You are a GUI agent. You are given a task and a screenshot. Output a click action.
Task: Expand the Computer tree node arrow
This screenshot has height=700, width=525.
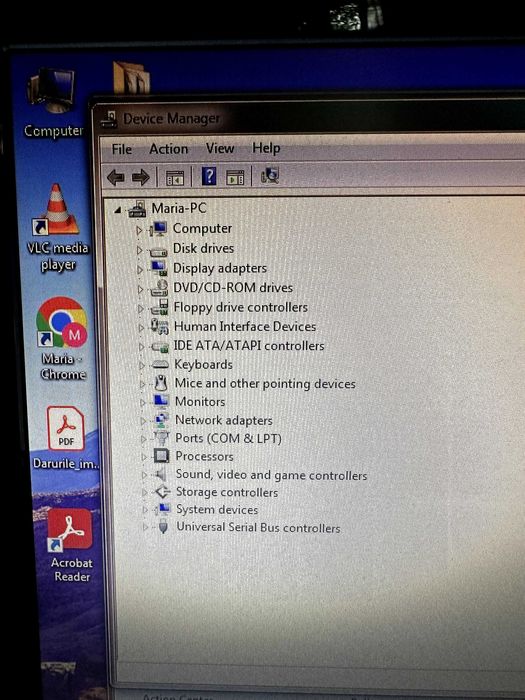click(139, 230)
